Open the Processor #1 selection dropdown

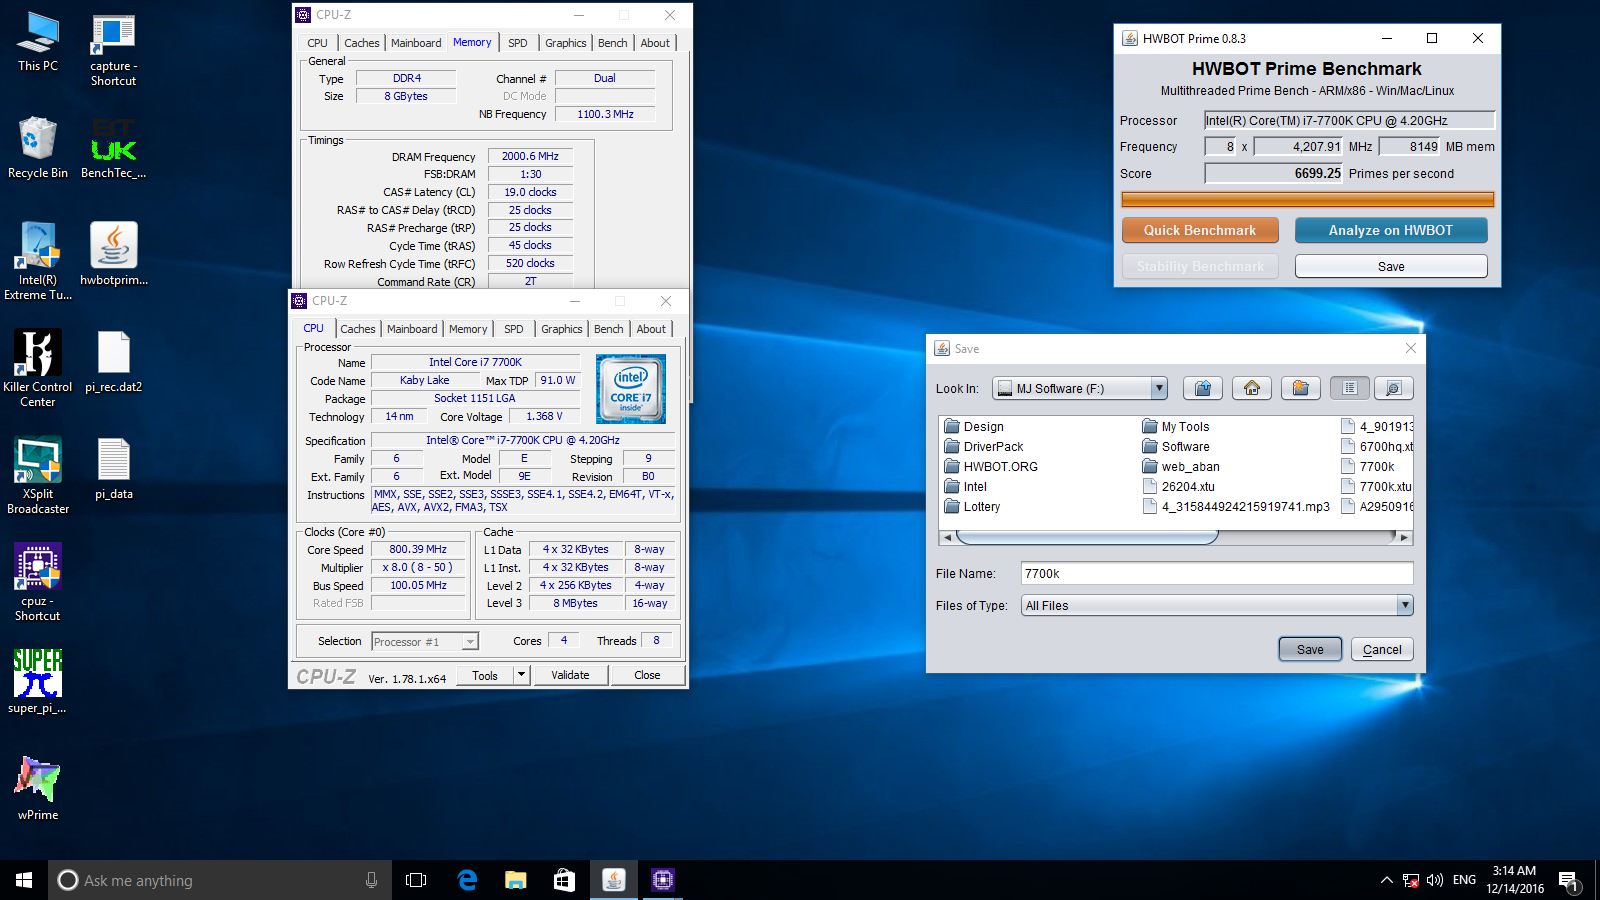click(470, 642)
